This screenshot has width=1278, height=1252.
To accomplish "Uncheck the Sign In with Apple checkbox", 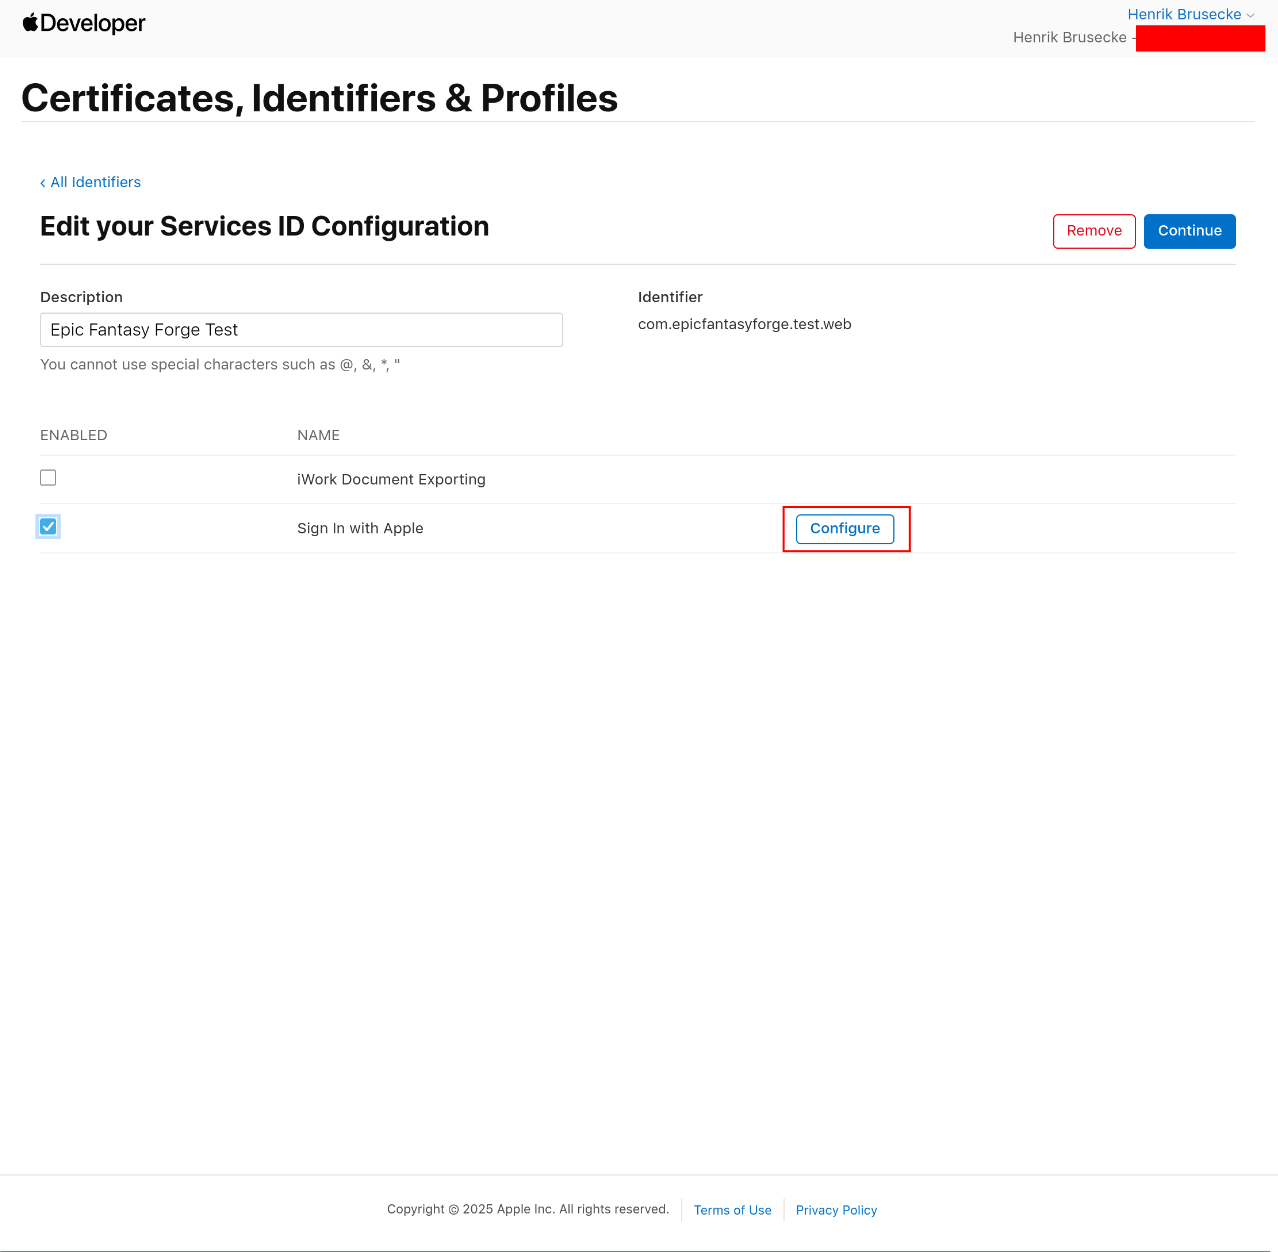I will click(x=48, y=526).
